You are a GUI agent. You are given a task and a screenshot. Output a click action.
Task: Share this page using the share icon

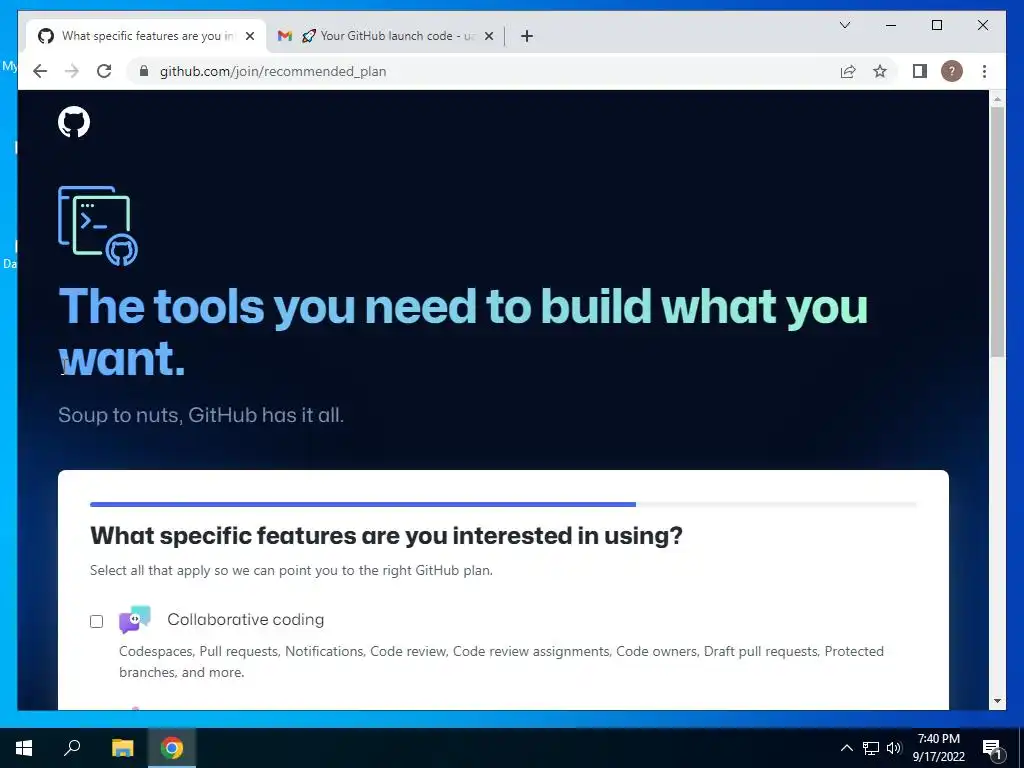tap(848, 71)
